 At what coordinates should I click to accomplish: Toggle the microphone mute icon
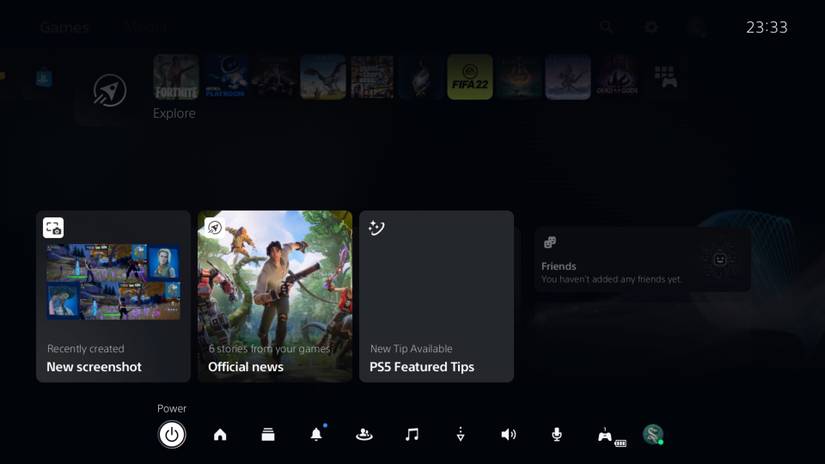557,435
